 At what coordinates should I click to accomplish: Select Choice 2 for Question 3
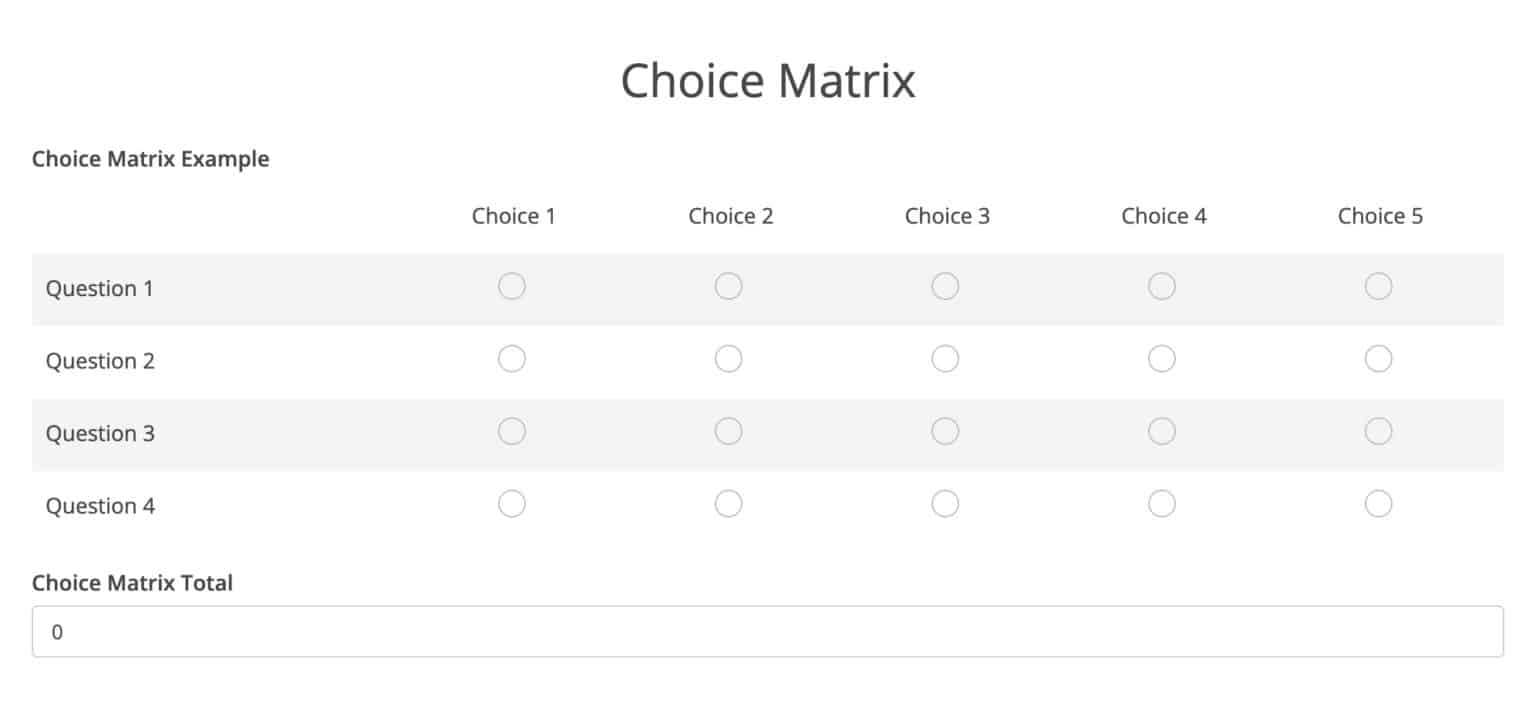(728, 431)
